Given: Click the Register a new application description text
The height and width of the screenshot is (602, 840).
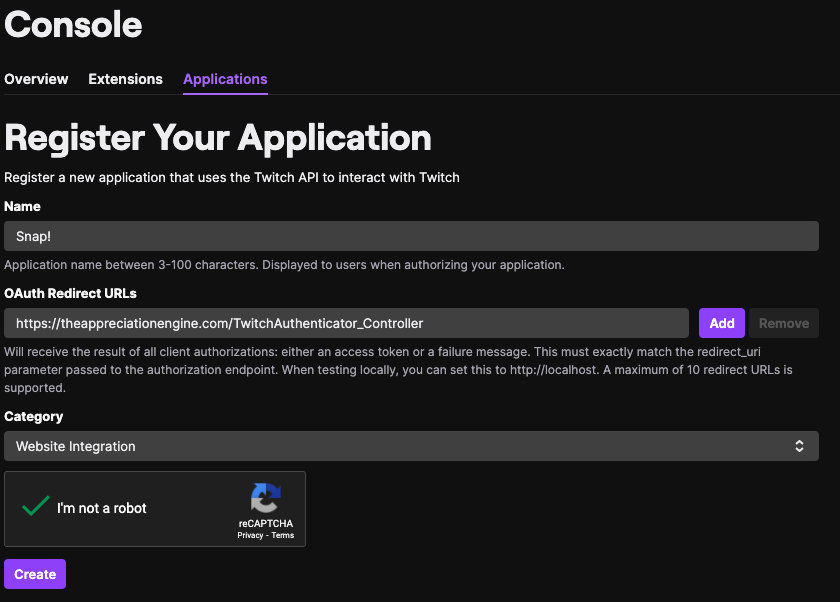Looking at the screenshot, I should 231,177.
